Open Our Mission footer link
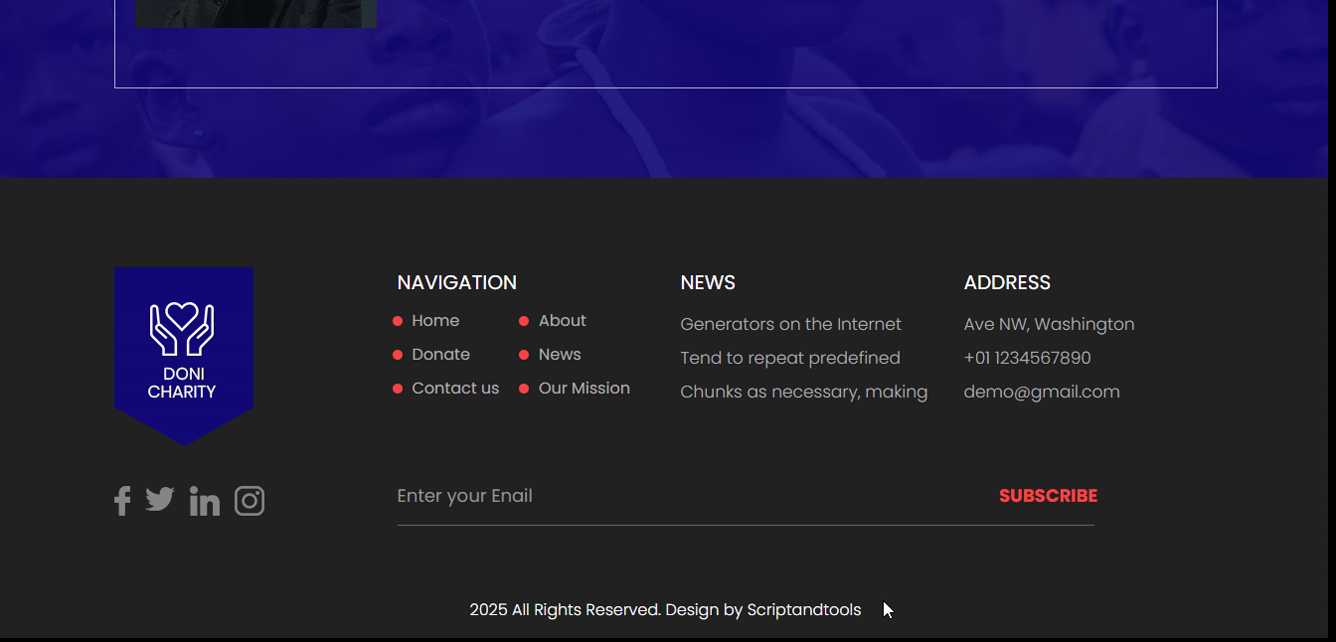Screen dimensions: 1336x642 584,388
